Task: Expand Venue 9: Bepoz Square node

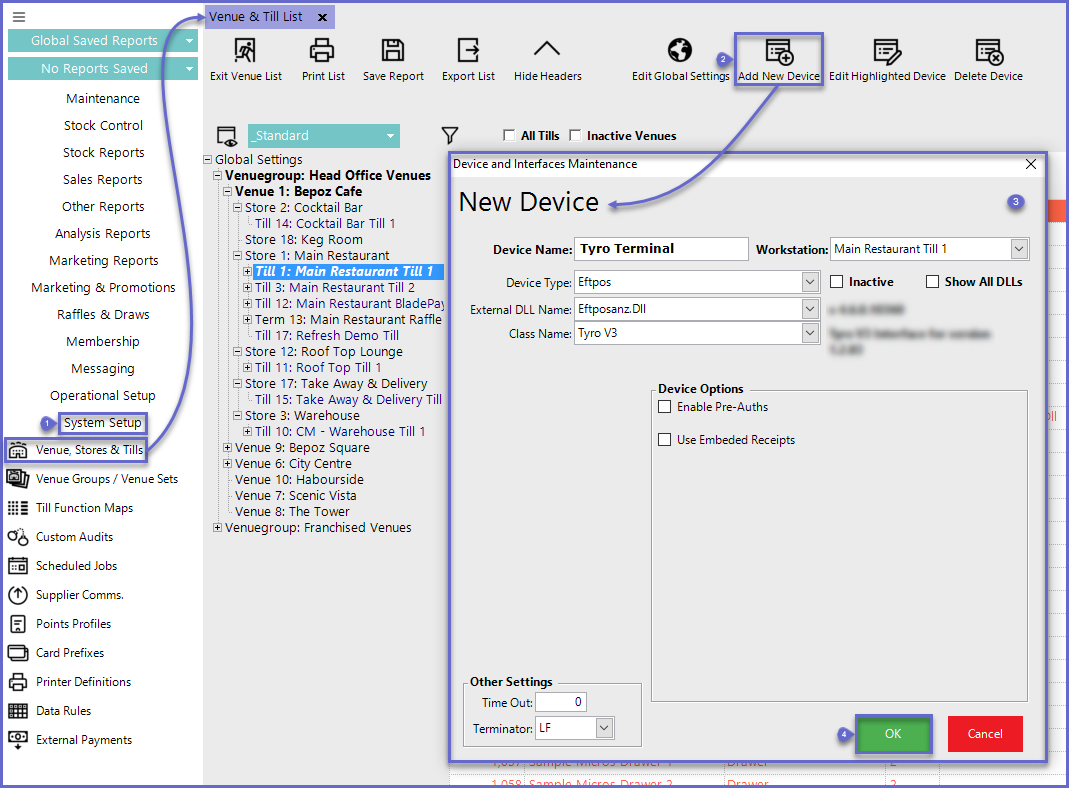Action: click(x=228, y=448)
